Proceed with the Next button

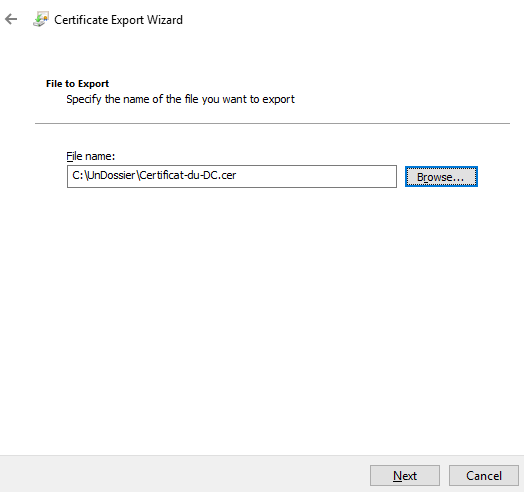tap(405, 475)
